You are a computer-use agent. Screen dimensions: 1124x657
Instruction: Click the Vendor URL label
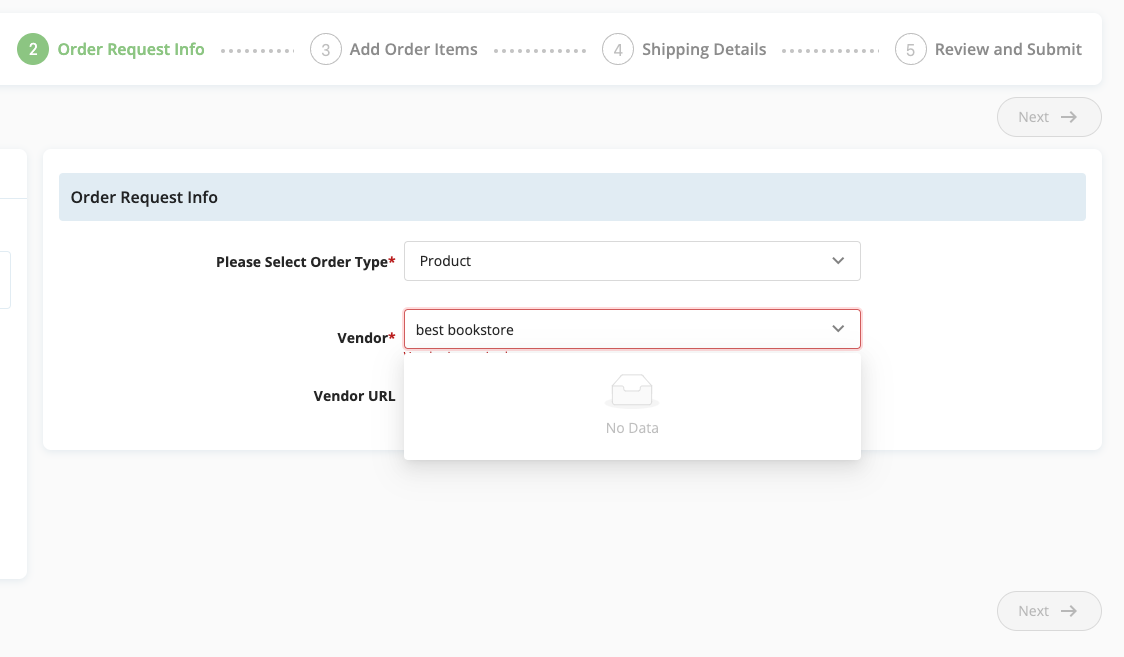coord(354,396)
